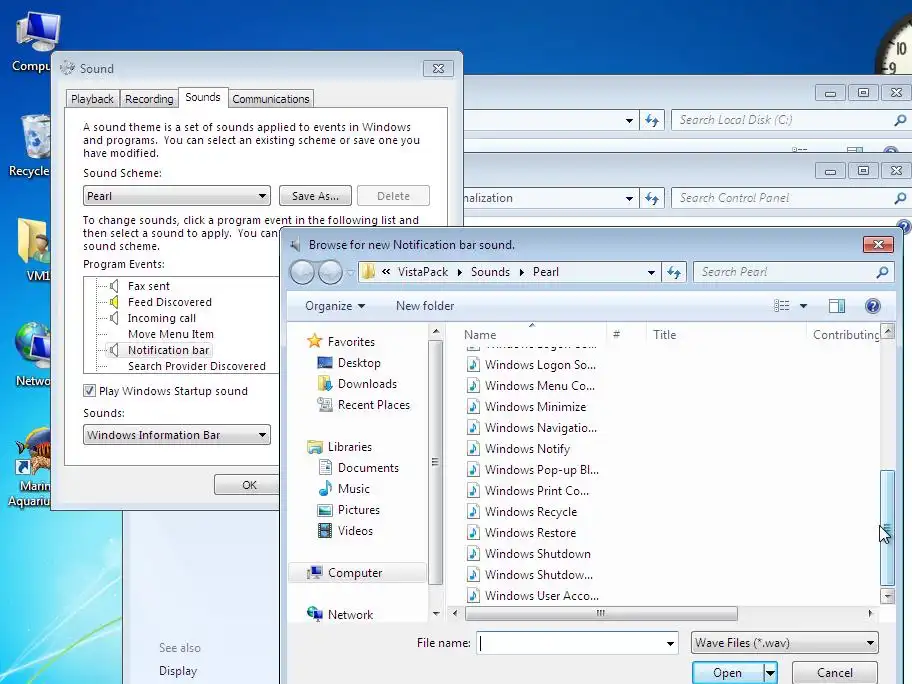The image size is (912, 684).
Task: Open the Network desktop icon
Action: click(x=32, y=355)
